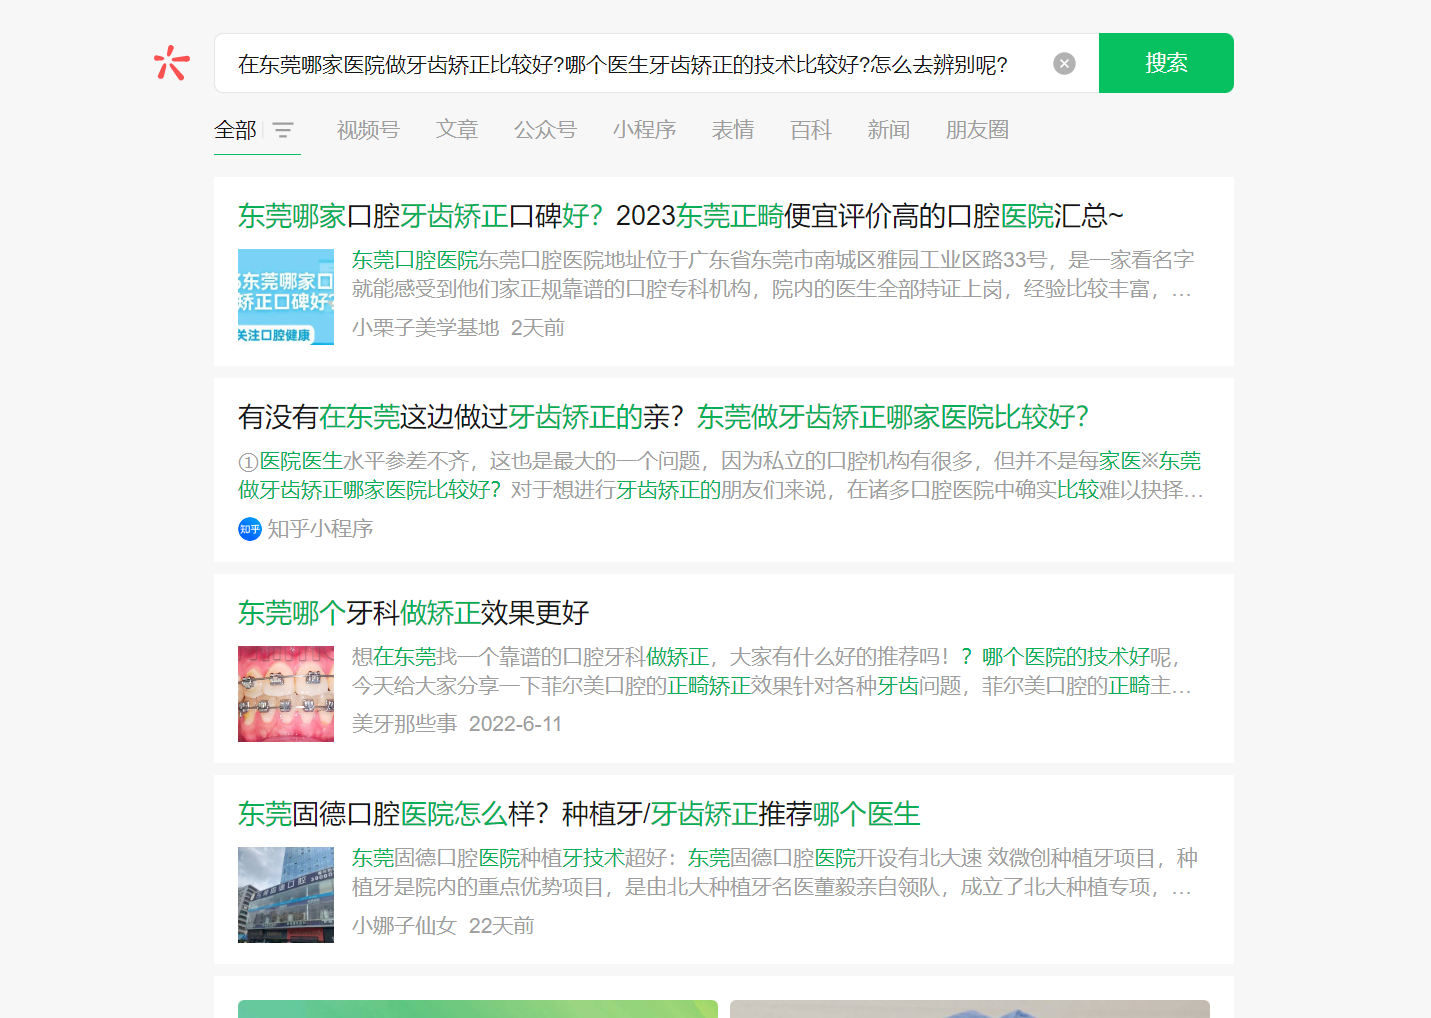Image resolution: width=1431 pixels, height=1018 pixels.
Task: Click the snippet beginning 东莞固德口腔医院种植牙技术超好
Action: tap(774, 872)
